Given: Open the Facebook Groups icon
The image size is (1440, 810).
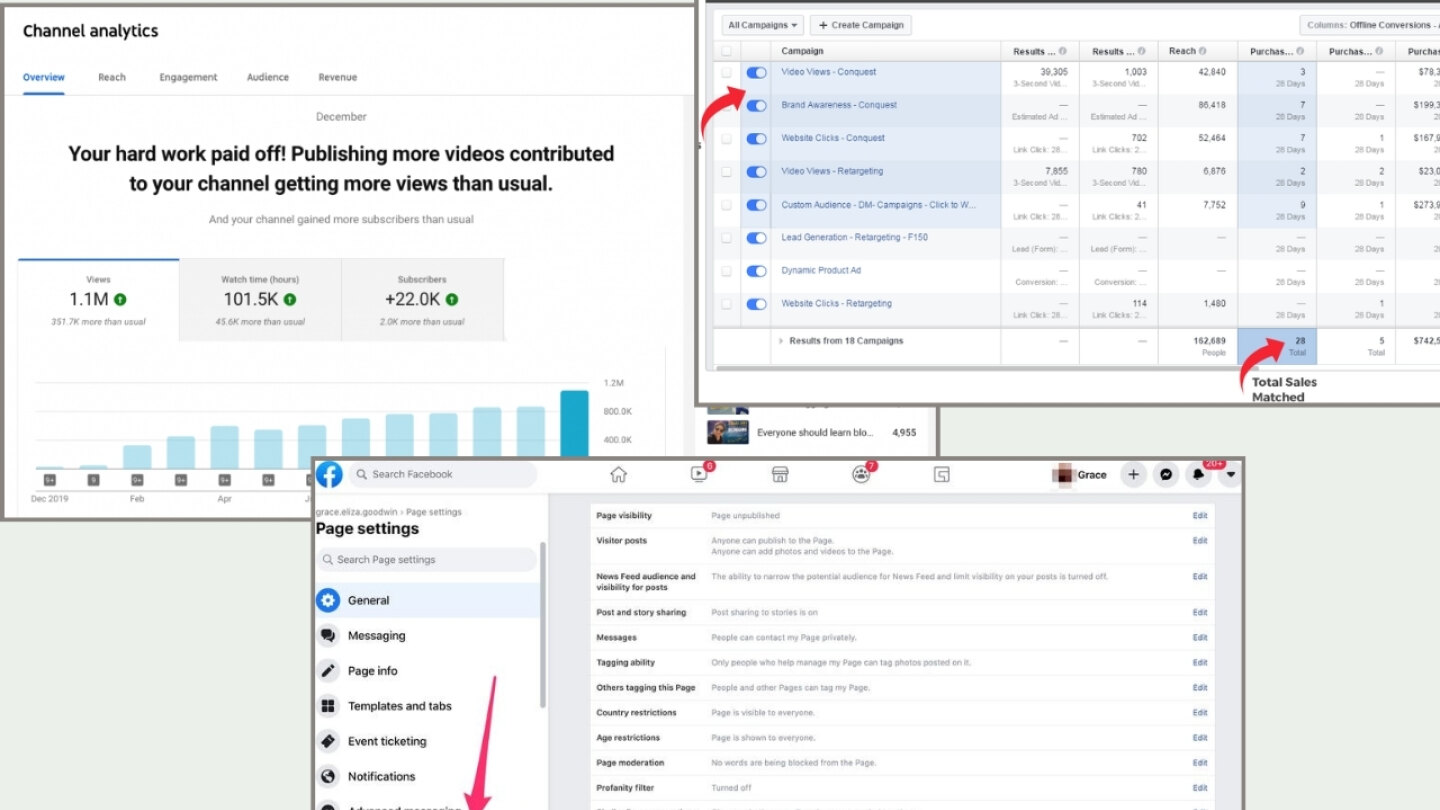Looking at the screenshot, I should pos(861,474).
